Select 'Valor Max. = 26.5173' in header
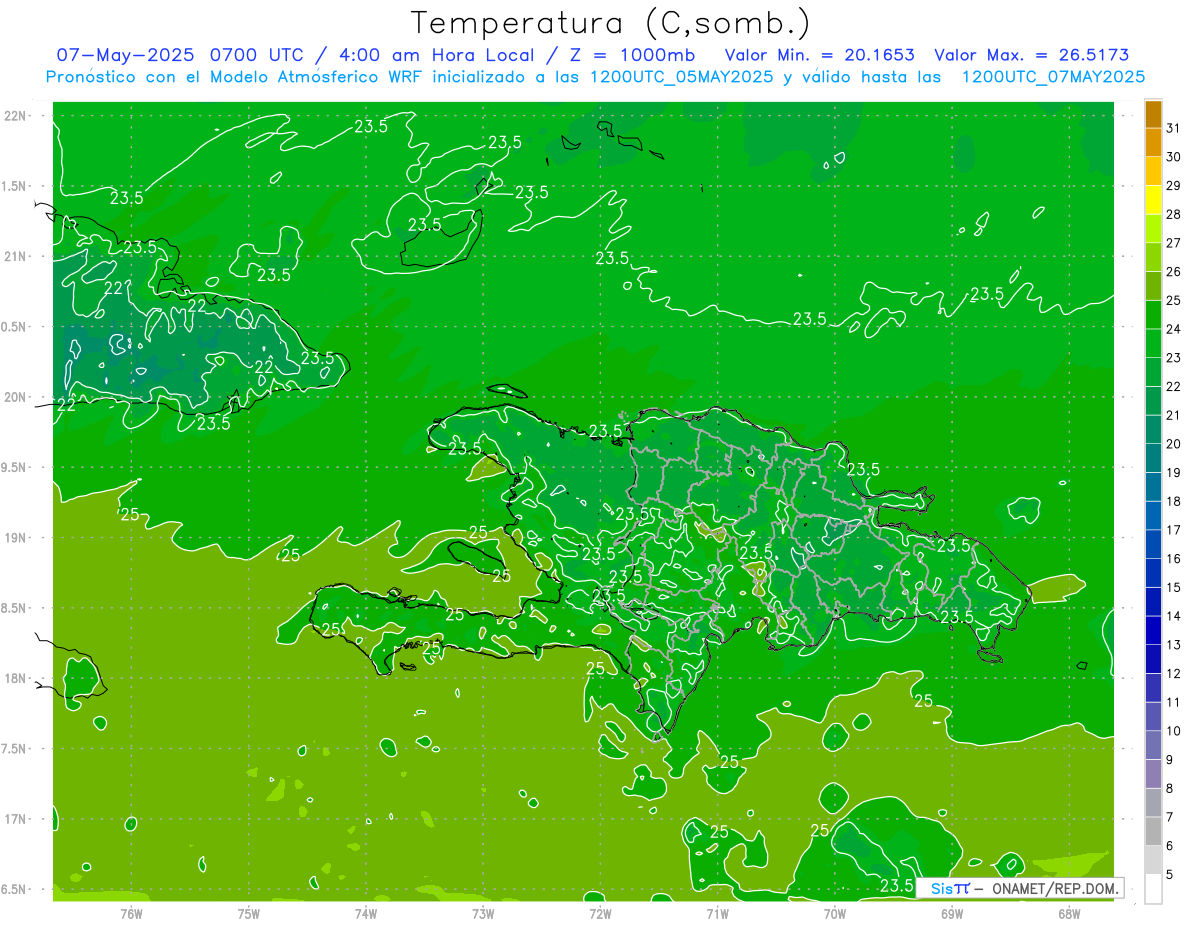Viewport: 1200px width, 927px height. click(1031, 55)
